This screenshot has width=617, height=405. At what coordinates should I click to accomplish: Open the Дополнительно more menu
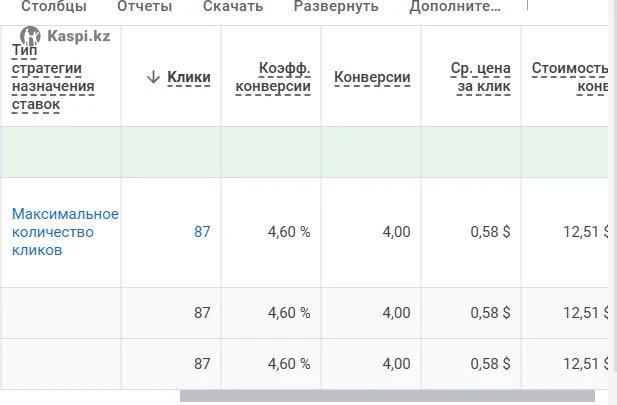click(x=455, y=6)
